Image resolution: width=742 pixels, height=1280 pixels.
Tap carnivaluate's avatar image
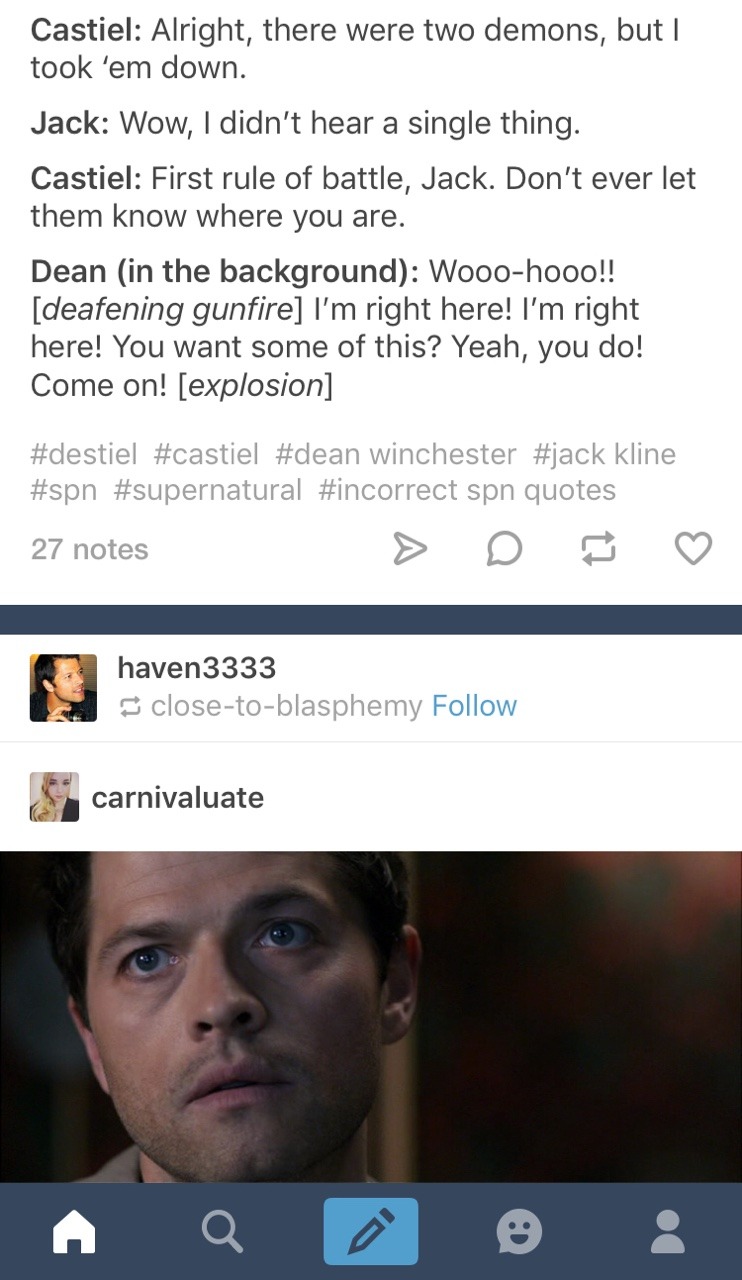click(x=54, y=797)
